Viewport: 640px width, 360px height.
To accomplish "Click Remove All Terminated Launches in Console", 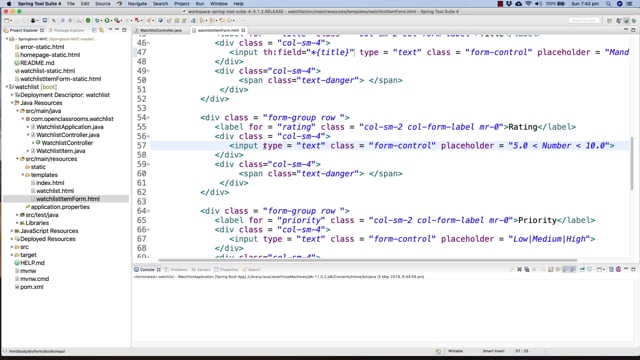I will pos(527,269).
